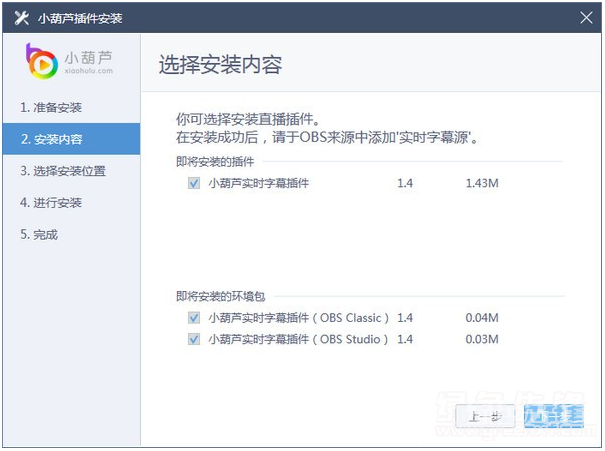The width and height of the screenshot is (605, 451).
Task: Click the OBS来源 instruction line
Action: pos(327,137)
